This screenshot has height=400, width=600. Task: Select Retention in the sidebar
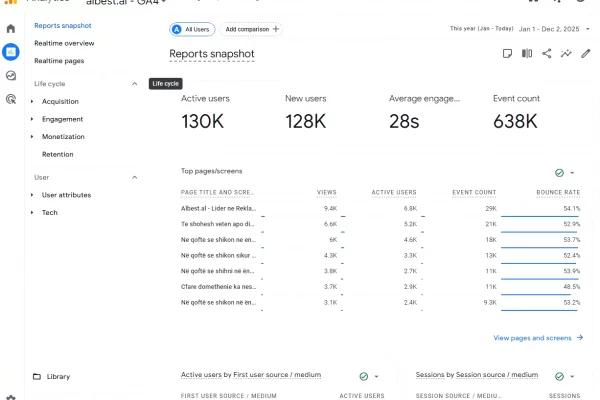pos(57,154)
